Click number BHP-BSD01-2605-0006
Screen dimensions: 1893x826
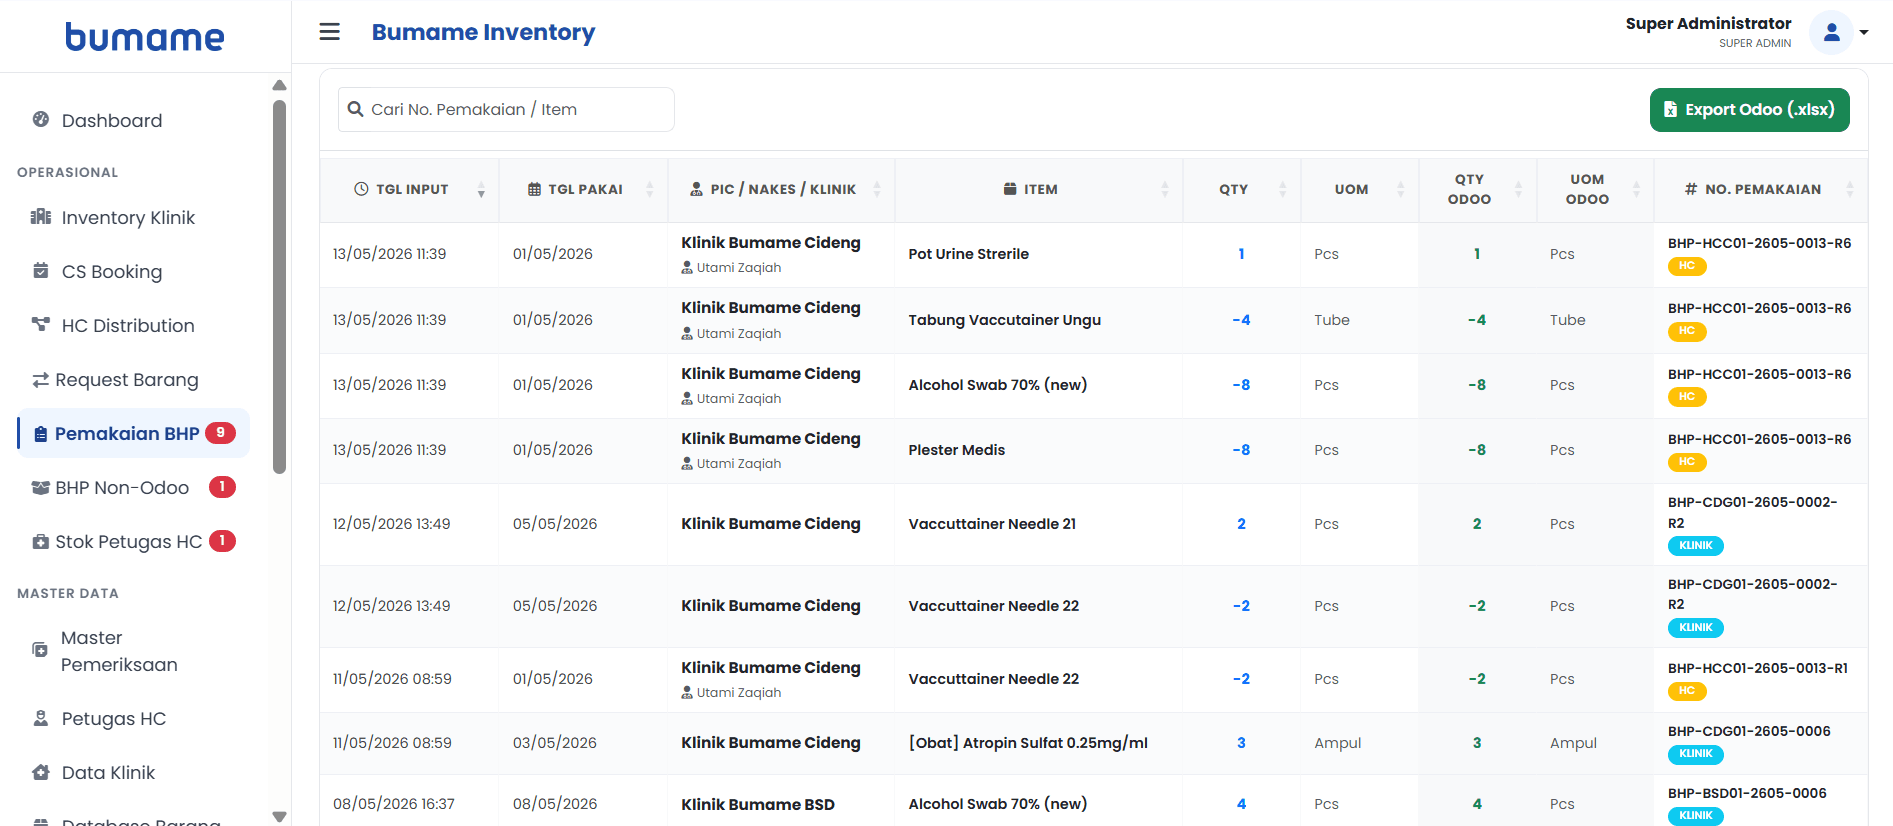[x=1747, y=793]
